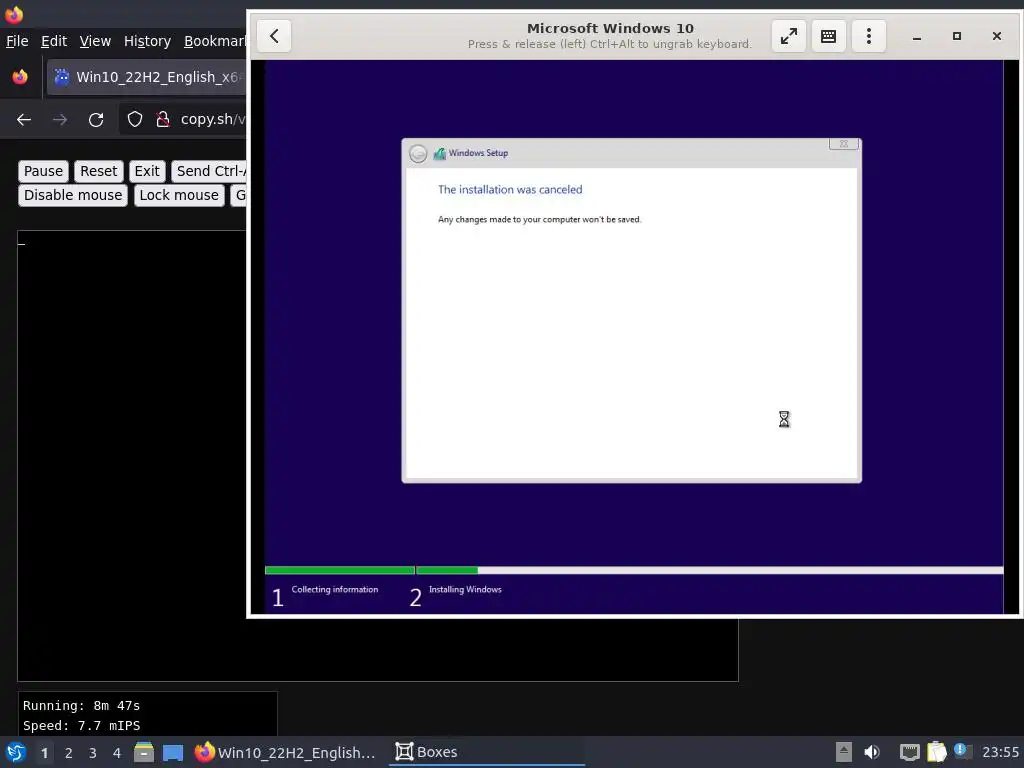The image size is (1024, 768).
Task: Click the Lock mouse button
Action: point(179,195)
